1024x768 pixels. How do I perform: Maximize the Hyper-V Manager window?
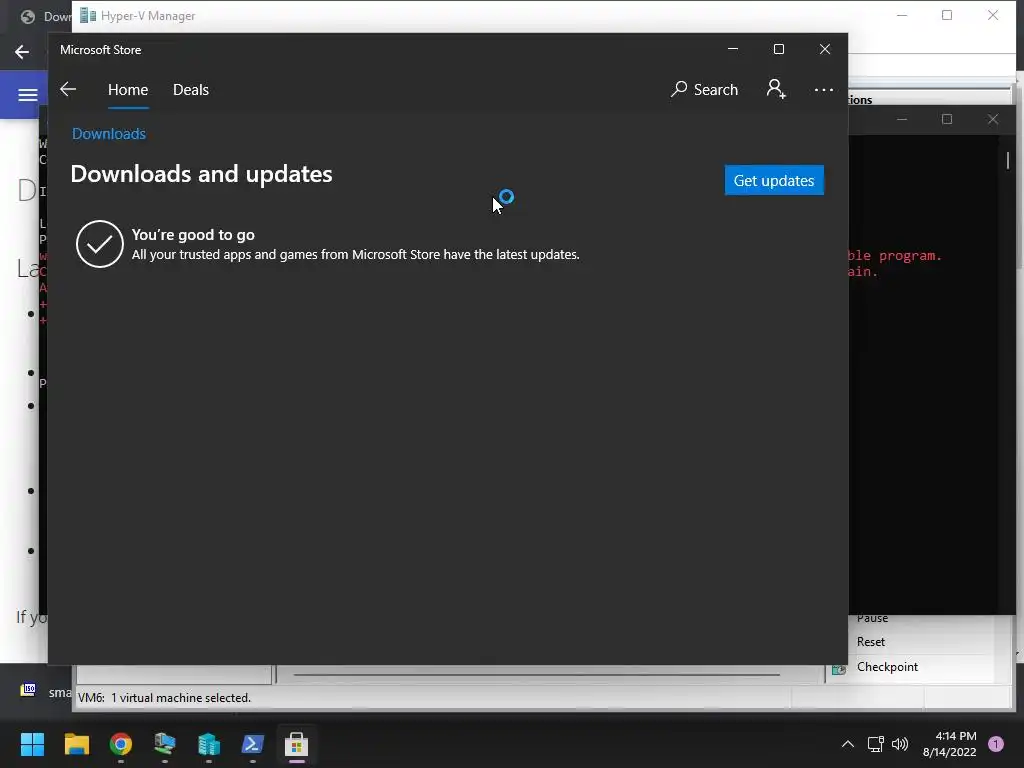[x=947, y=16]
